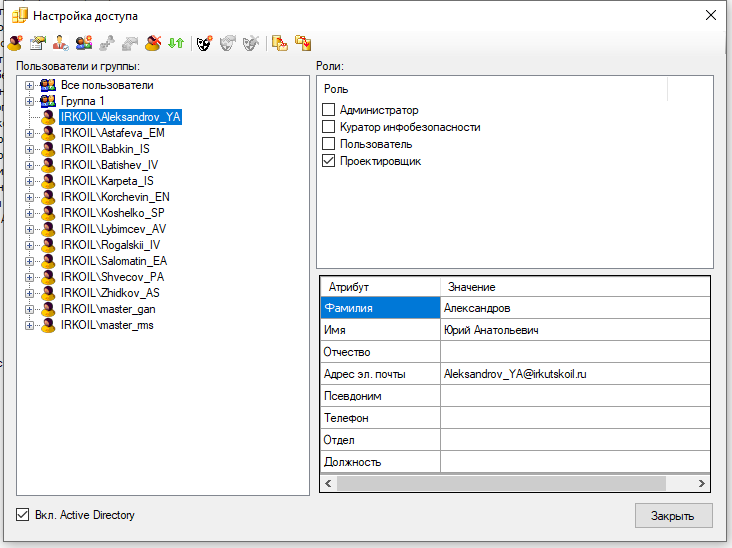Click the empty Отчество value cell
732x548 pixels.
(x=575, y=352)
